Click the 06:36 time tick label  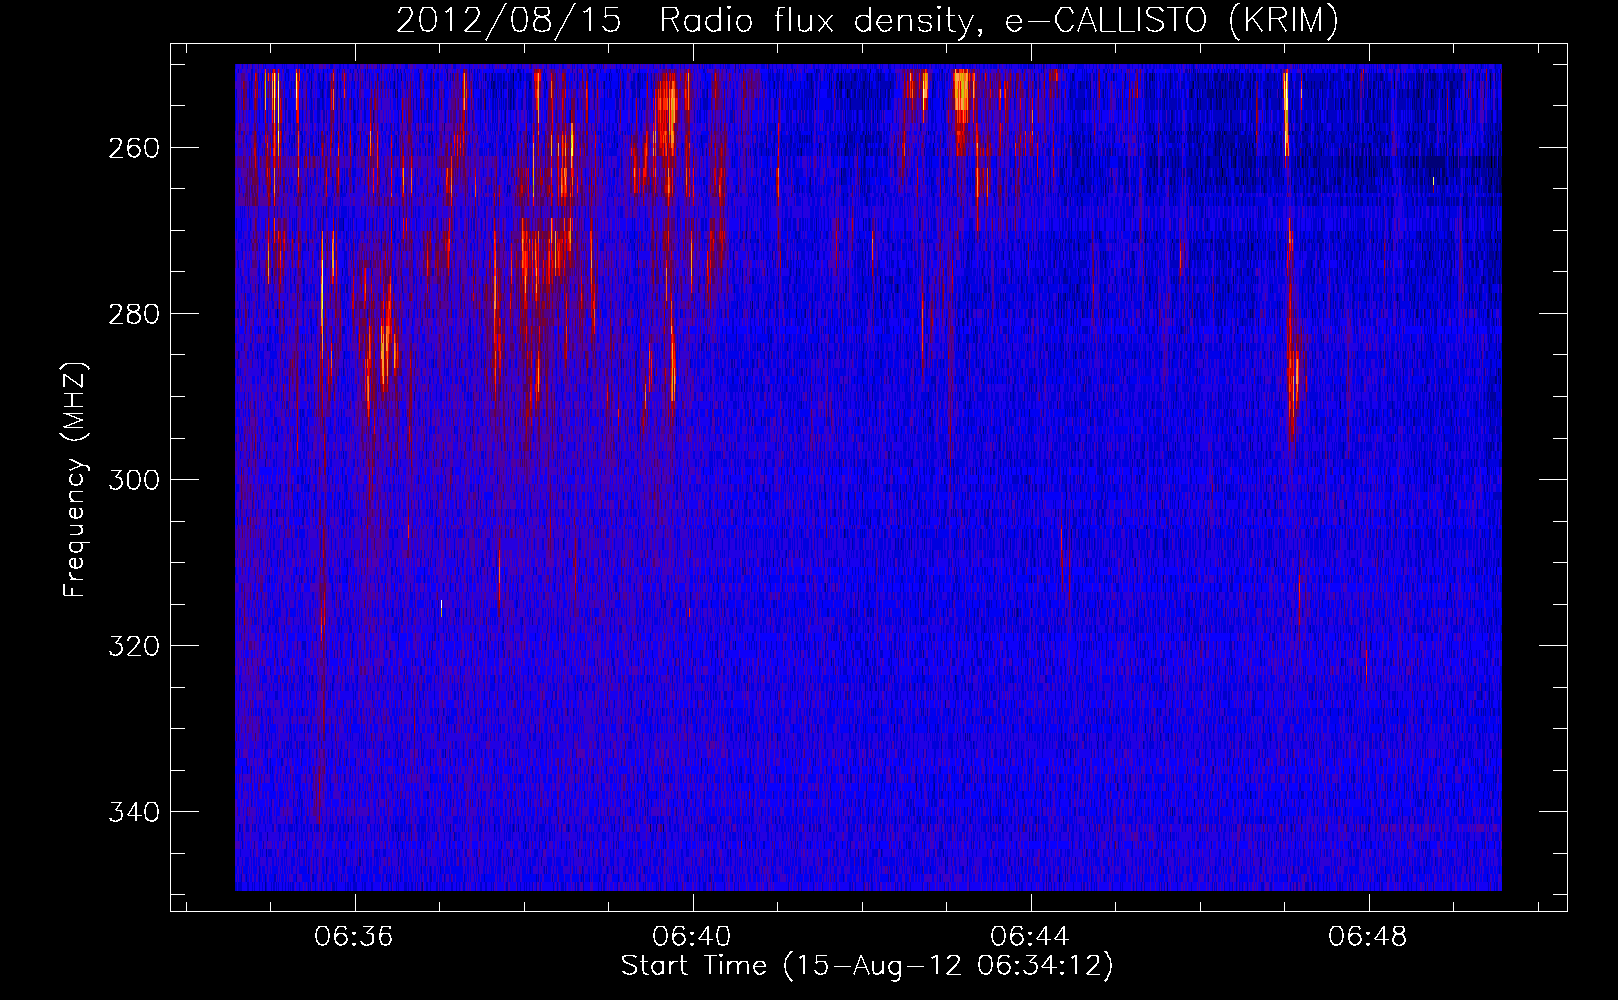(354, 937)
